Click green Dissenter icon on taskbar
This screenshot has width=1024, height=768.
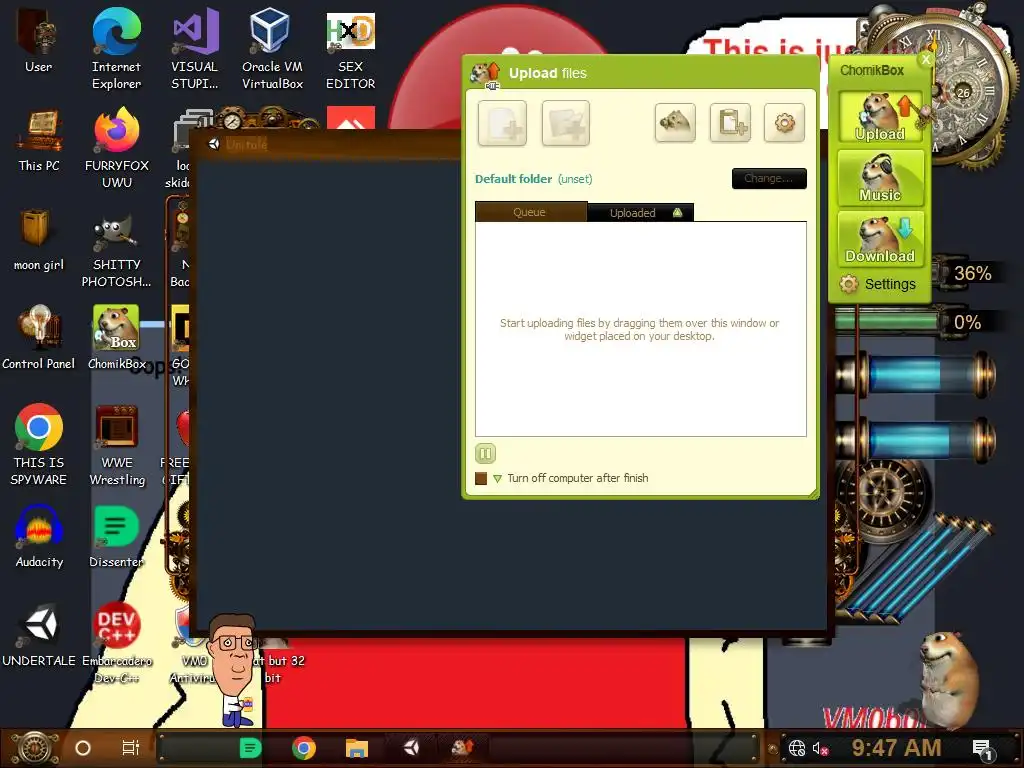tap(250, 748)
